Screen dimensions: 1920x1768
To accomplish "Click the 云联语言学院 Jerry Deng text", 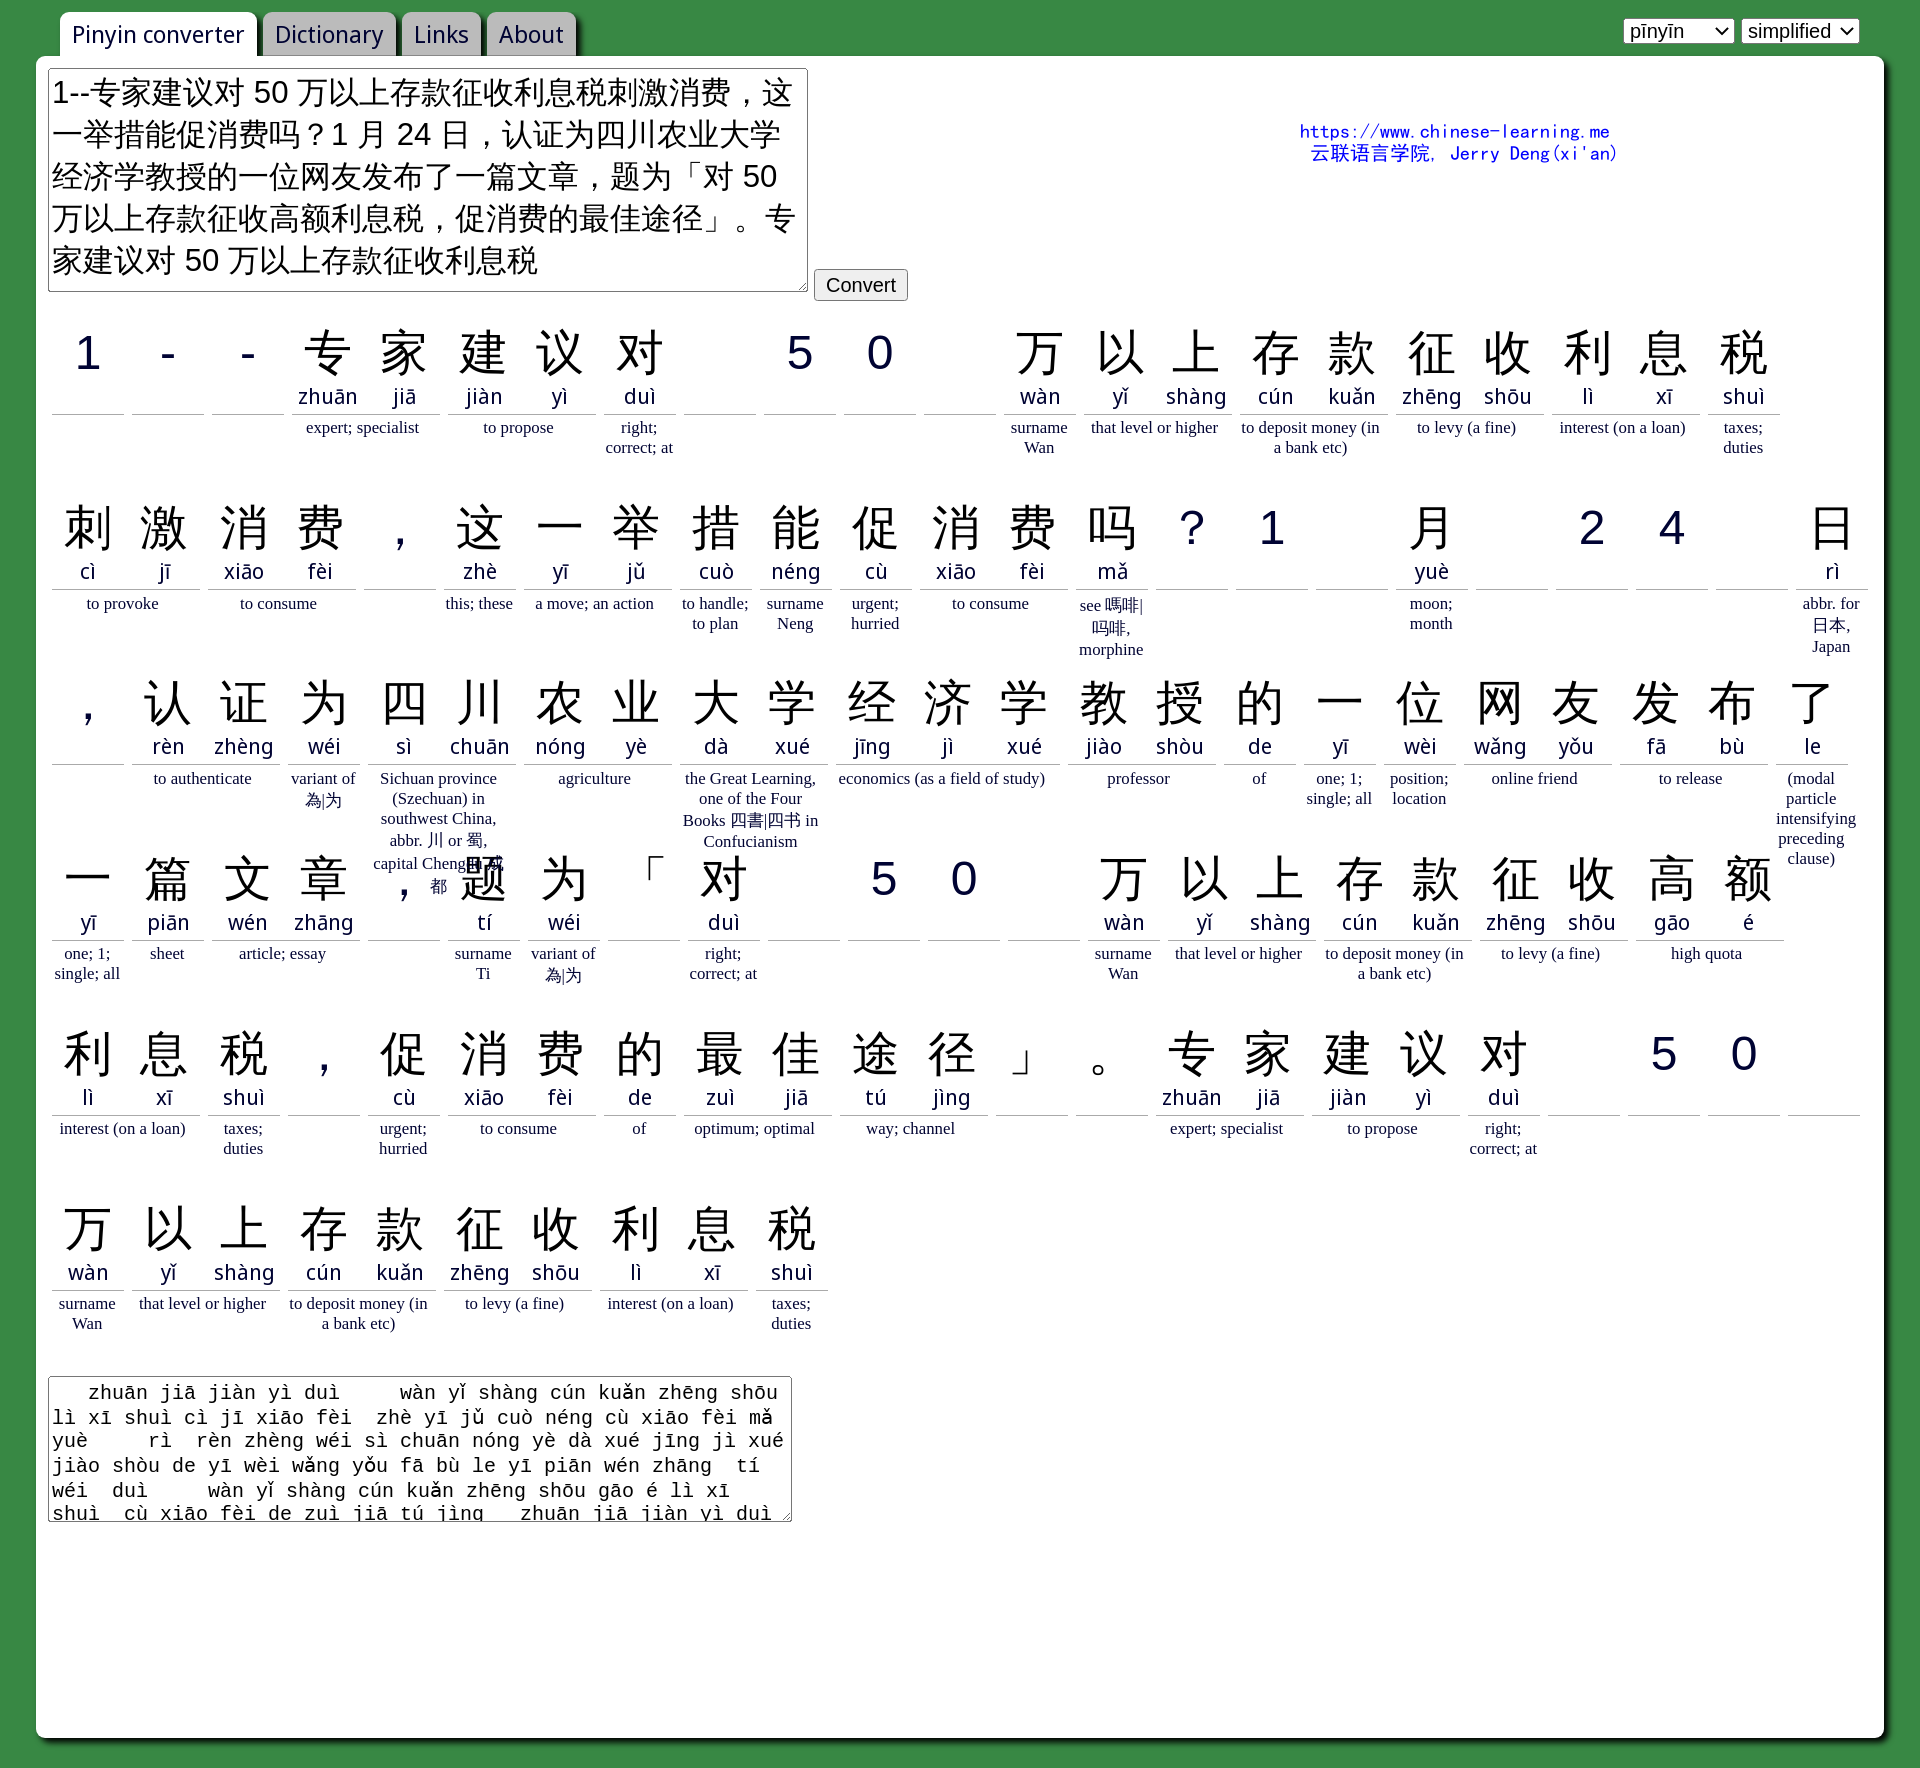I will pos(1463,153).
